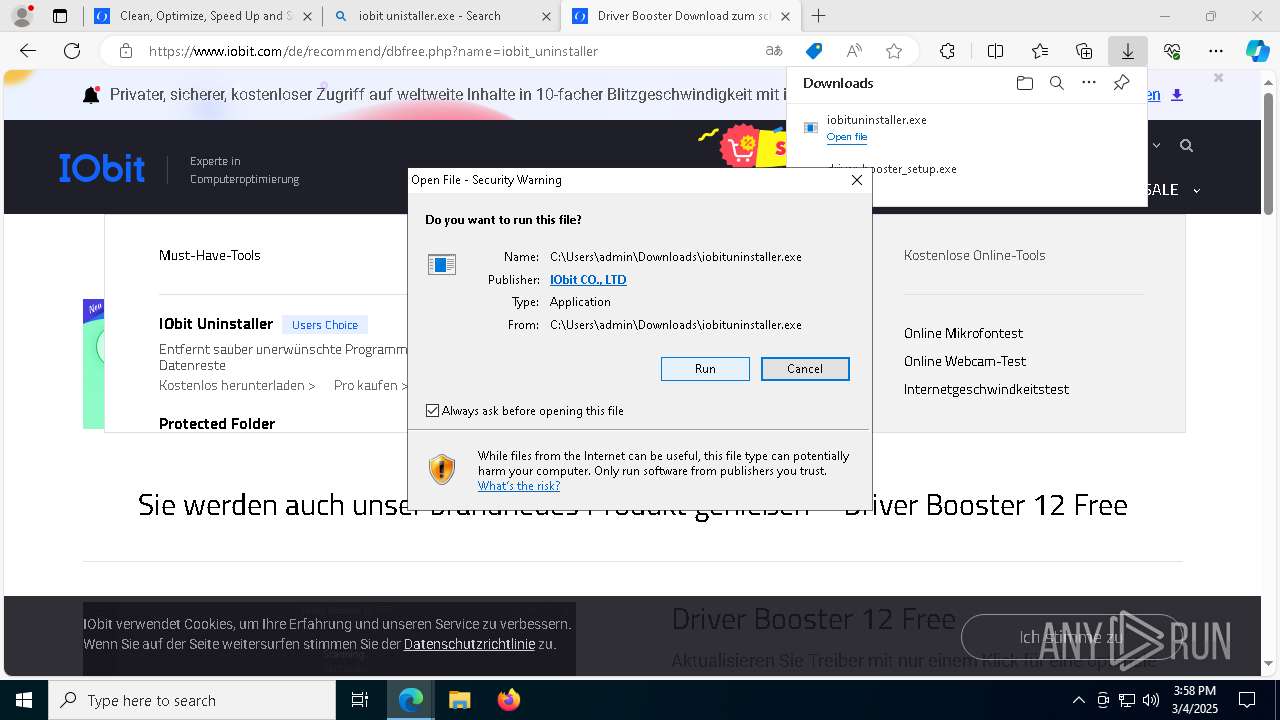Click the taskbar search box
The image size is (1280, 720).
pos(192,700)
